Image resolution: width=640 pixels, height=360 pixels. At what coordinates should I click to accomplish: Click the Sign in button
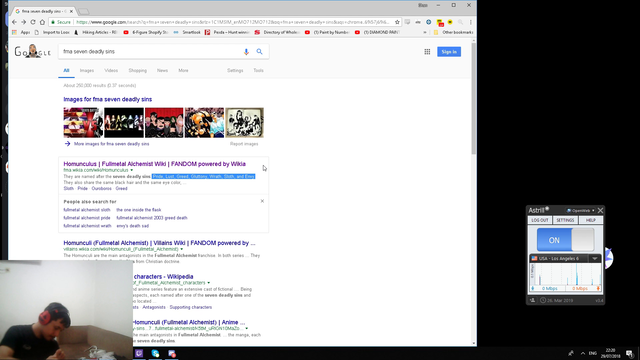point(449,52)
